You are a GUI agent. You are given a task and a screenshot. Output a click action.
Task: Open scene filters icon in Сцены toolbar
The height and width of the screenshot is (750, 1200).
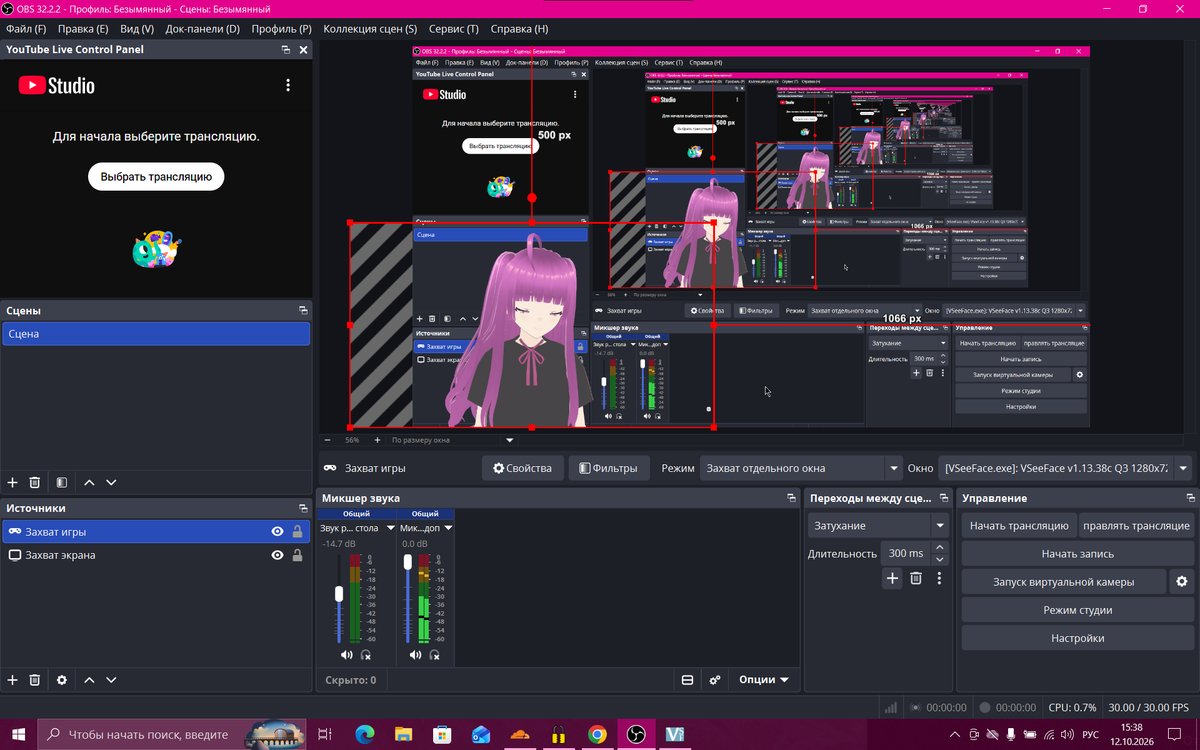tap(62, 482)
